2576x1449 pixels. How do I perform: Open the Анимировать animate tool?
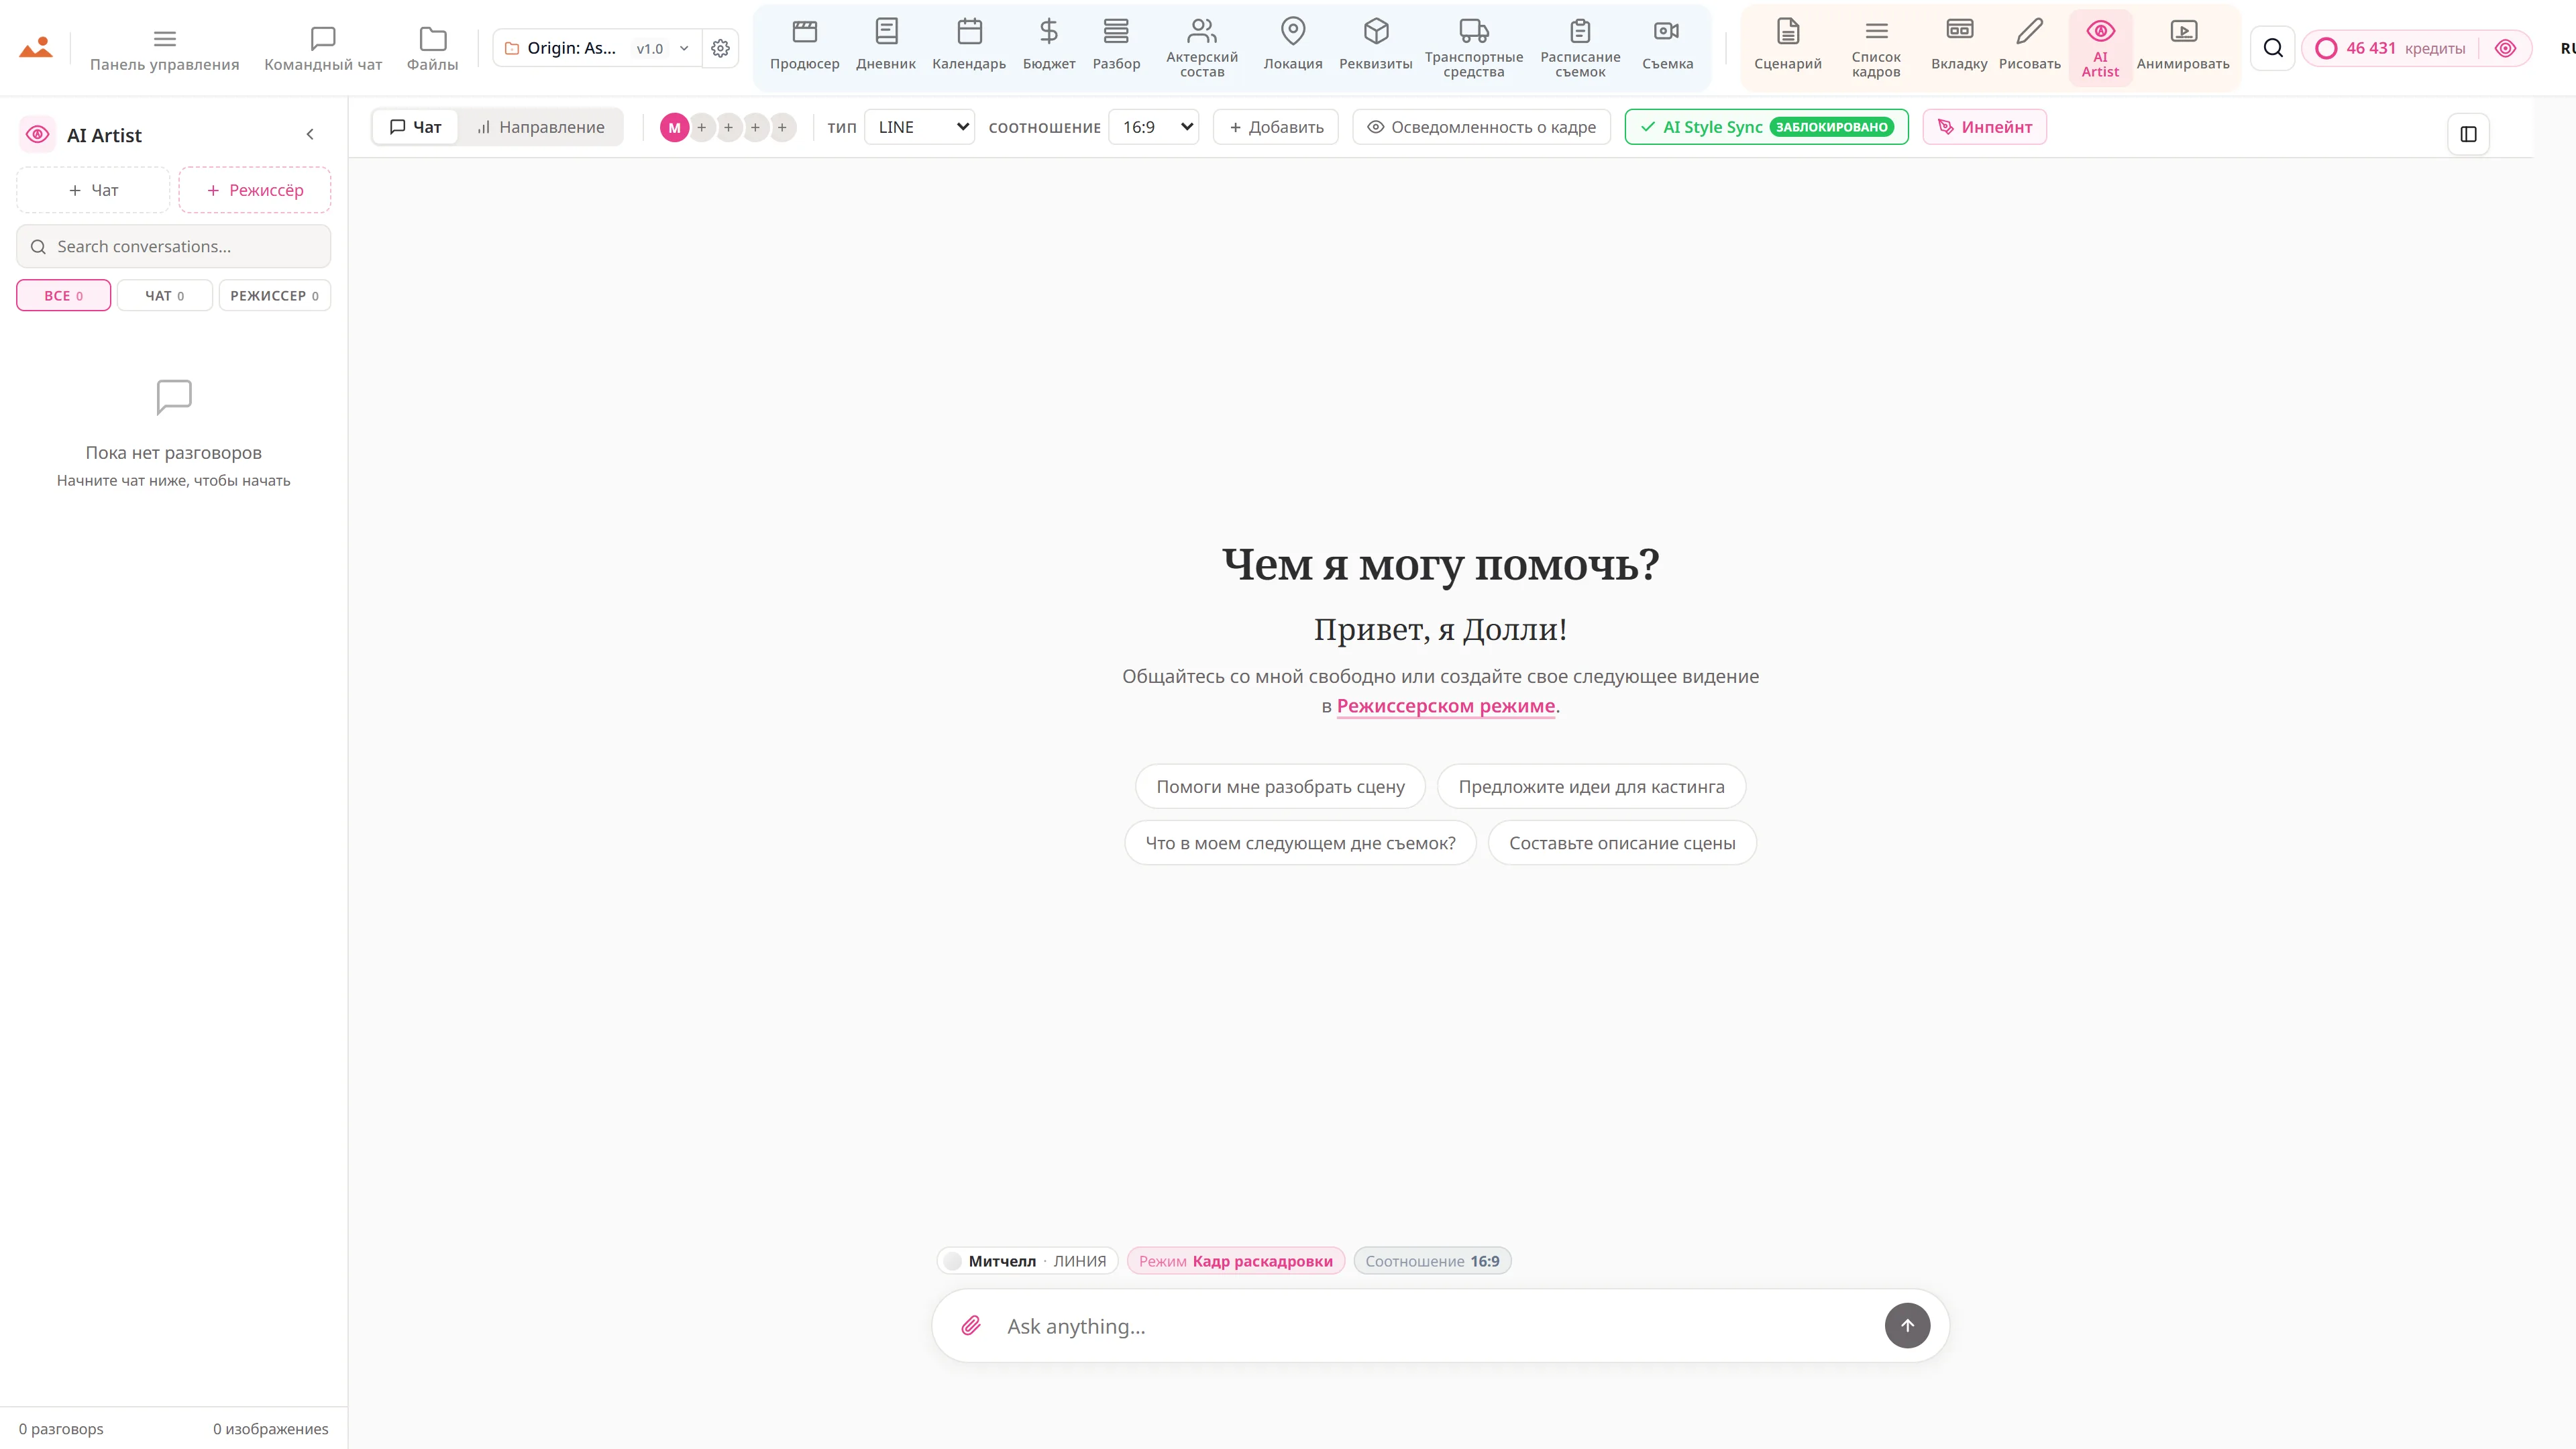[x=2182, y=46]
